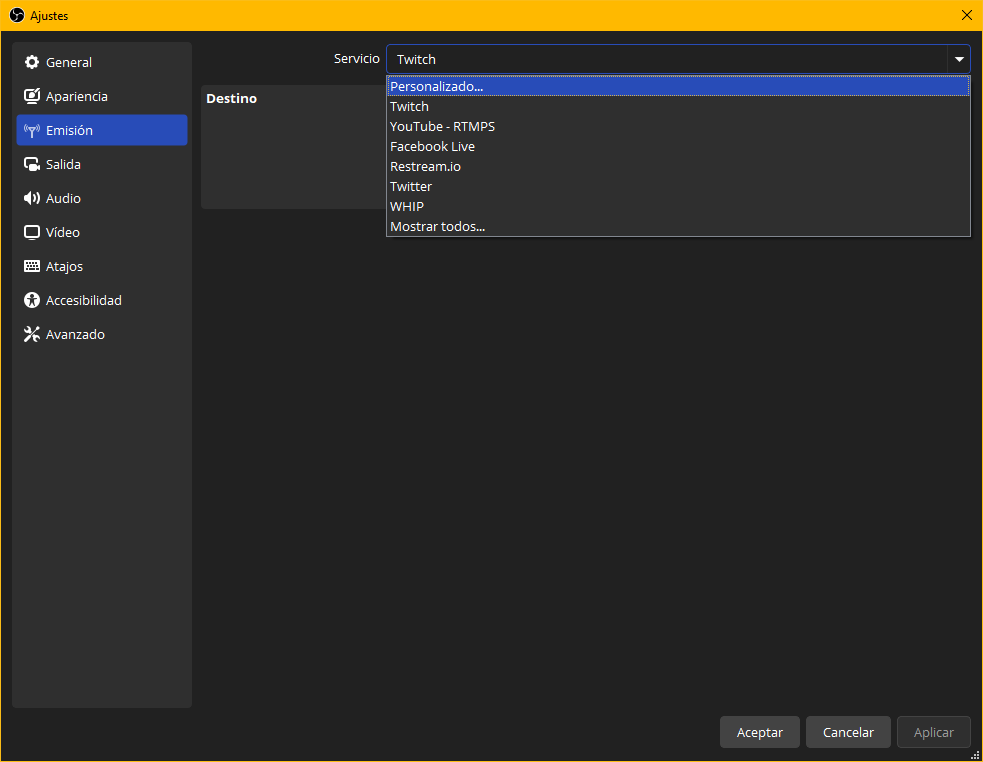Choose Restream.io service option
Image resolution: width=983 pixels, height=762 pixels.
tap(678, 166)
